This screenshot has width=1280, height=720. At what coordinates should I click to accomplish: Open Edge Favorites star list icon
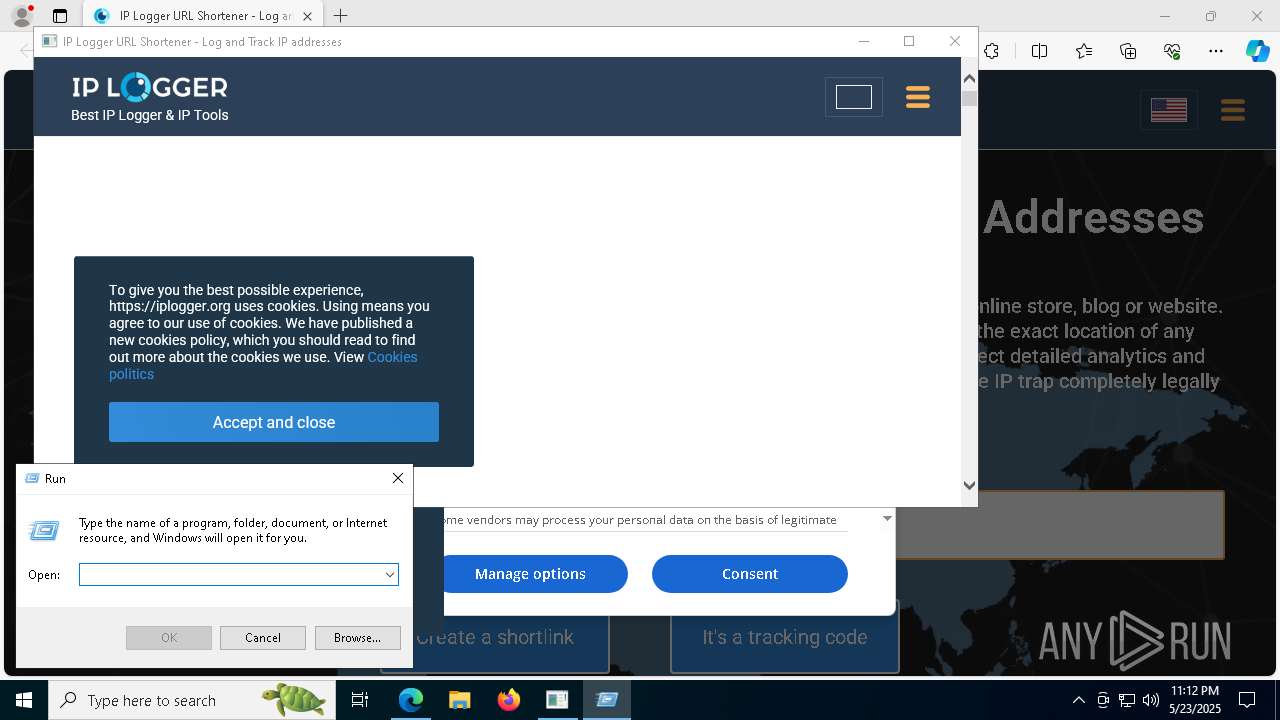[x=1084, y=51]
